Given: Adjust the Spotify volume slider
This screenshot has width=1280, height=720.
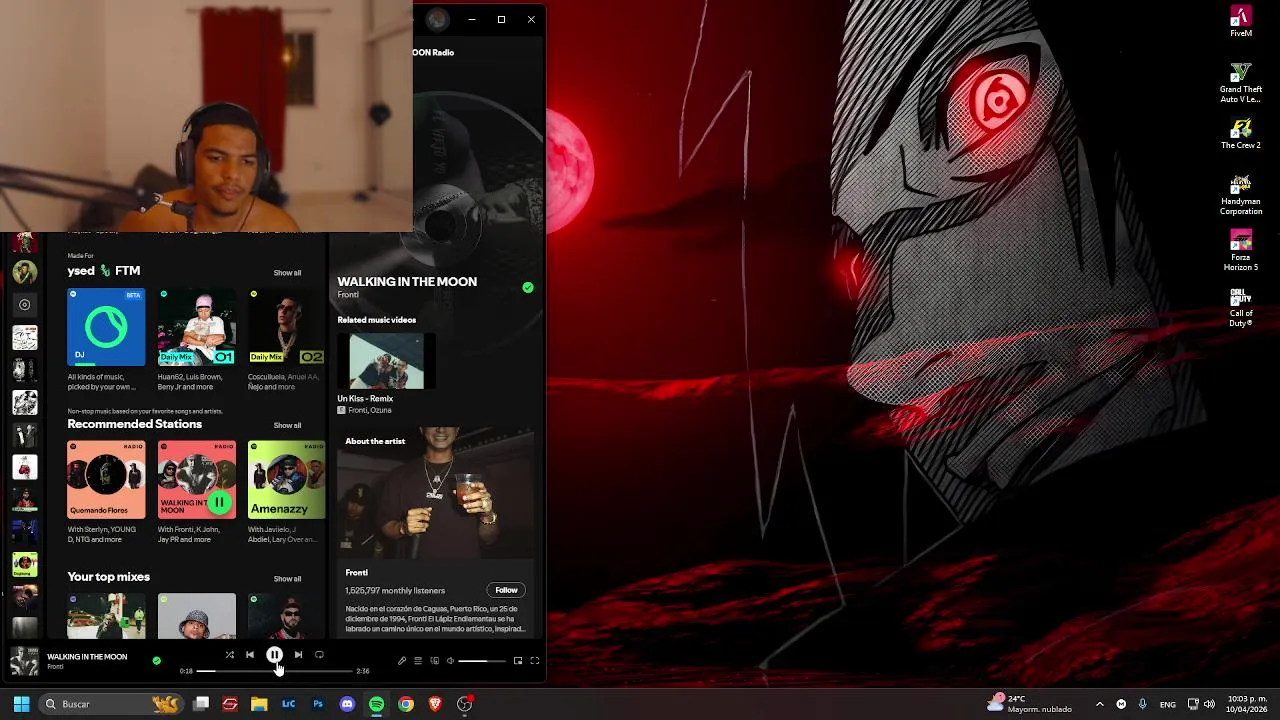Looking at the screenshot, I should click(x=480, y=660).
